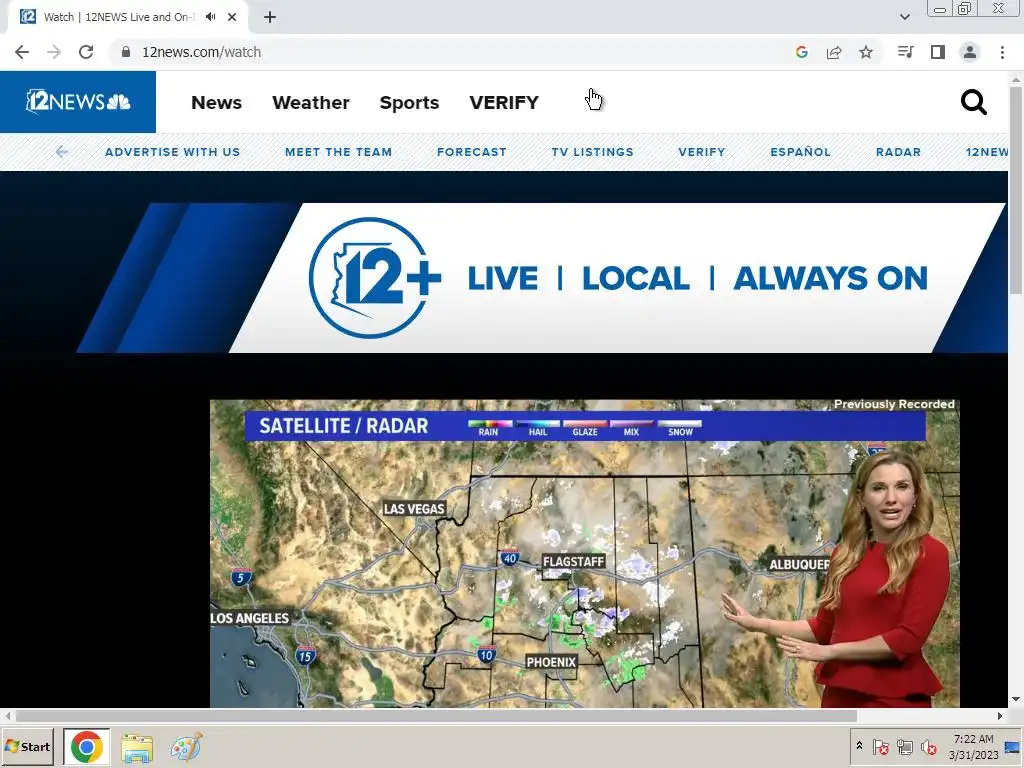Image resolution: width=1024 pixels, height=768 pixels.
Task: Open TV Listings link
Action: tap(592, 152)
